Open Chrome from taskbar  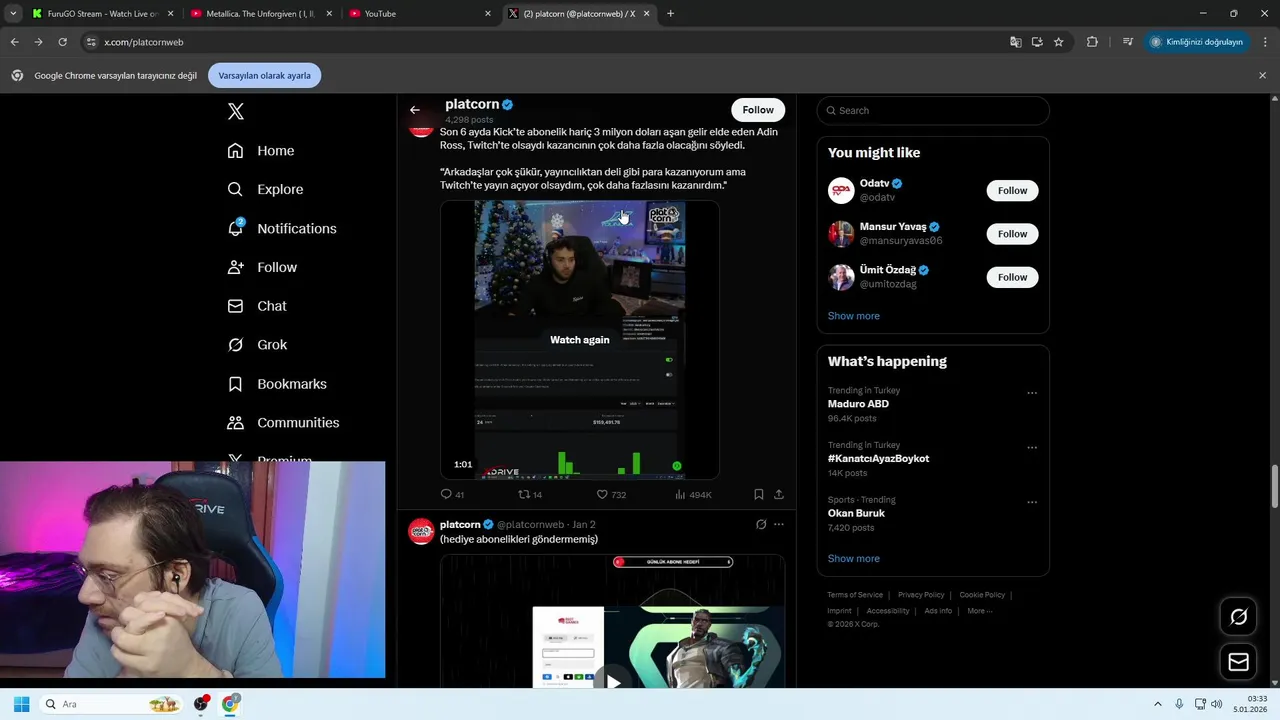[230, 704]
